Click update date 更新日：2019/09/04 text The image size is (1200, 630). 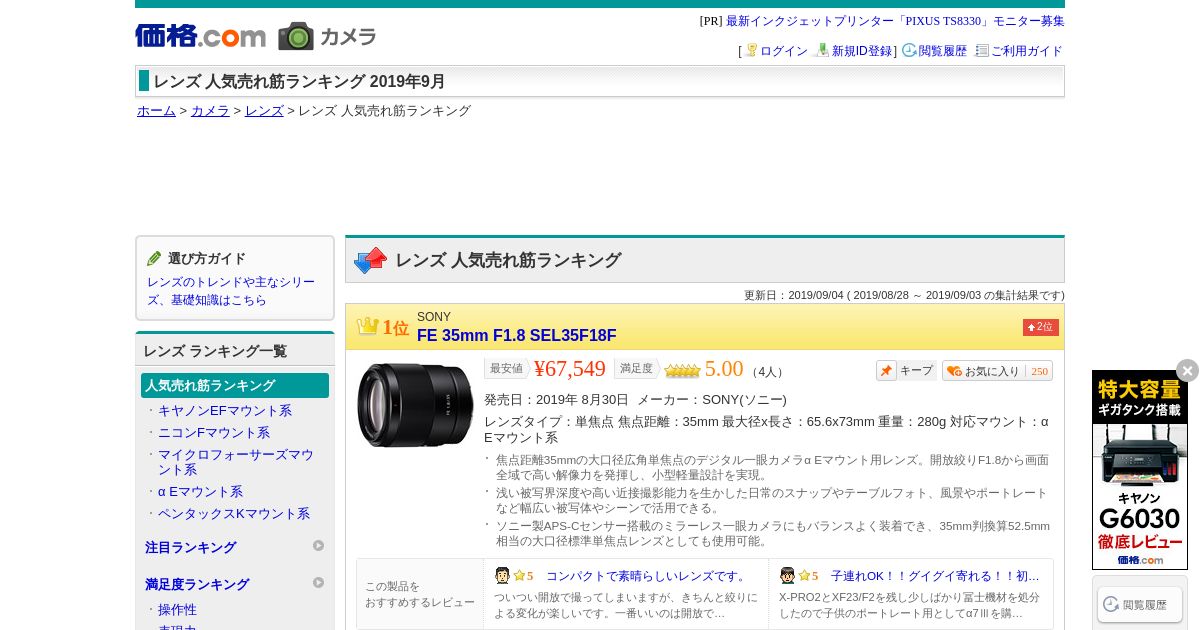pyautogui.click(x=904, y=296)
